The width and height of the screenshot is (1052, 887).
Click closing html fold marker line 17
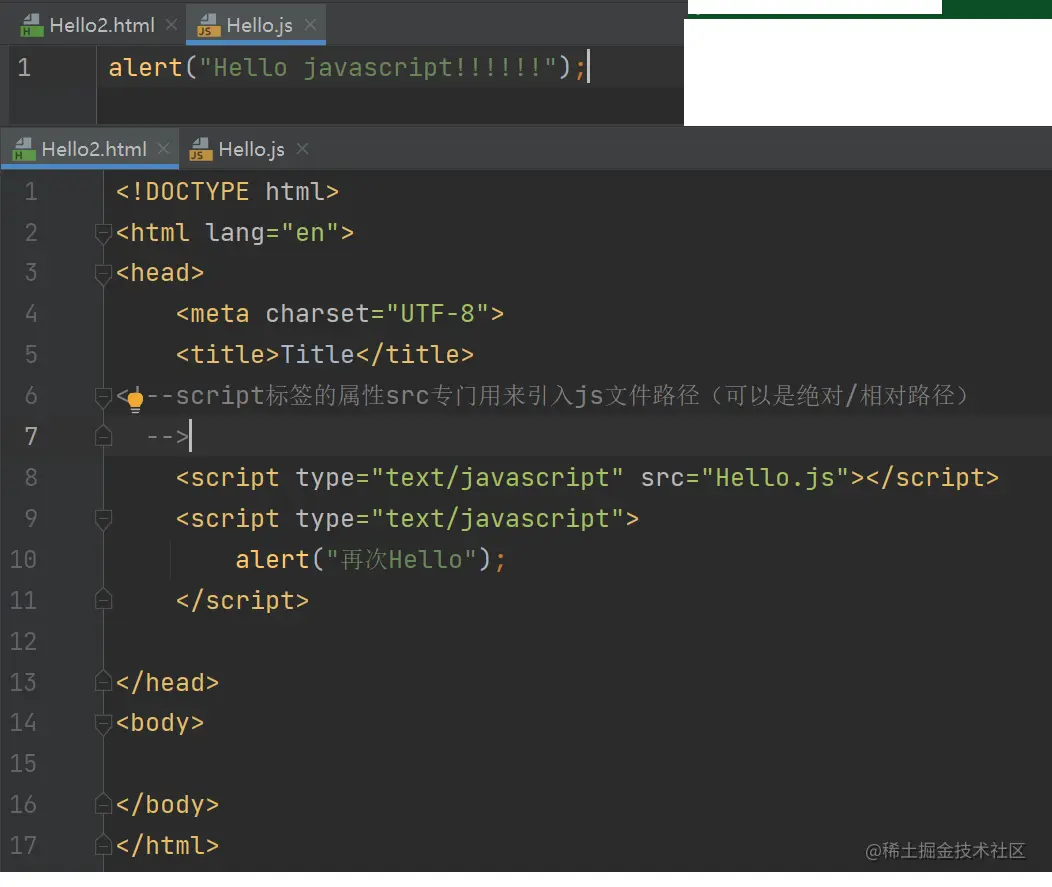click(x=103, y=845)
